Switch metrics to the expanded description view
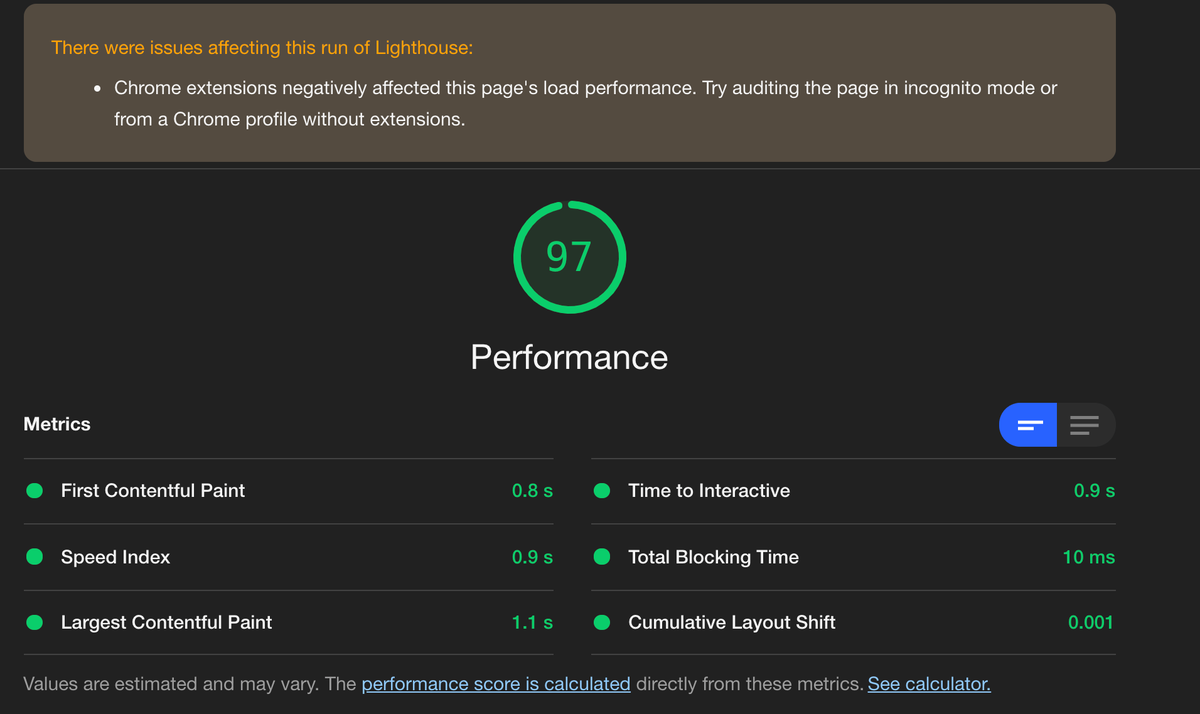The image size is (1200, 714). point(1086,425)
